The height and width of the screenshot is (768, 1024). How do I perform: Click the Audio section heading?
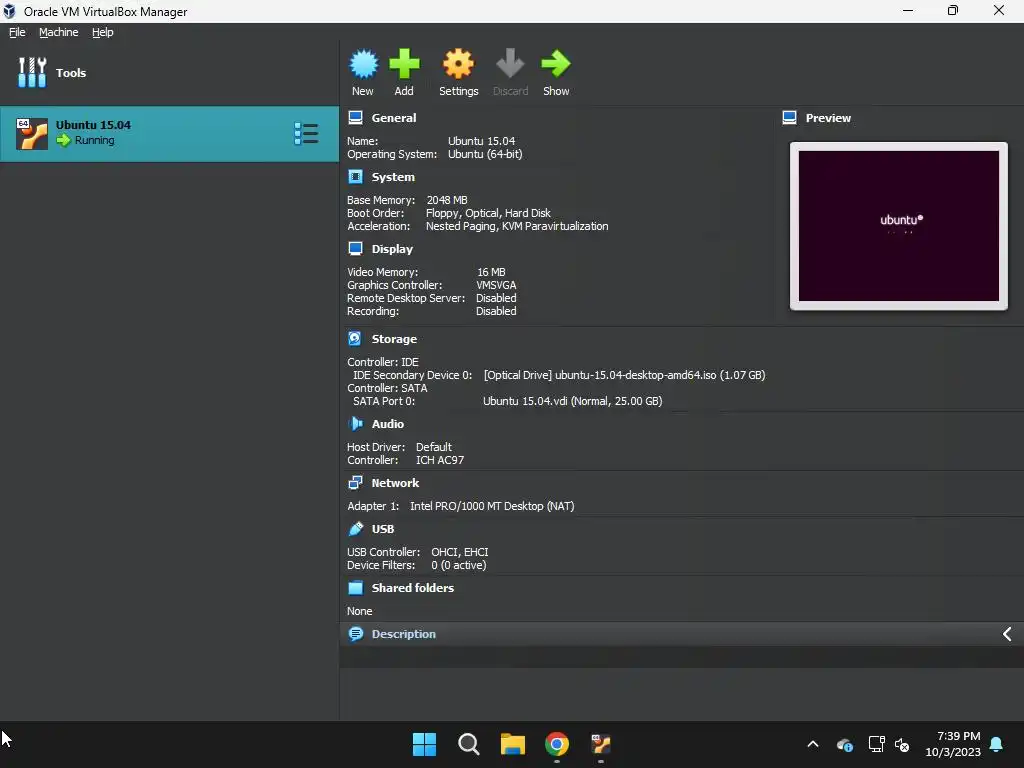(388, 424)
